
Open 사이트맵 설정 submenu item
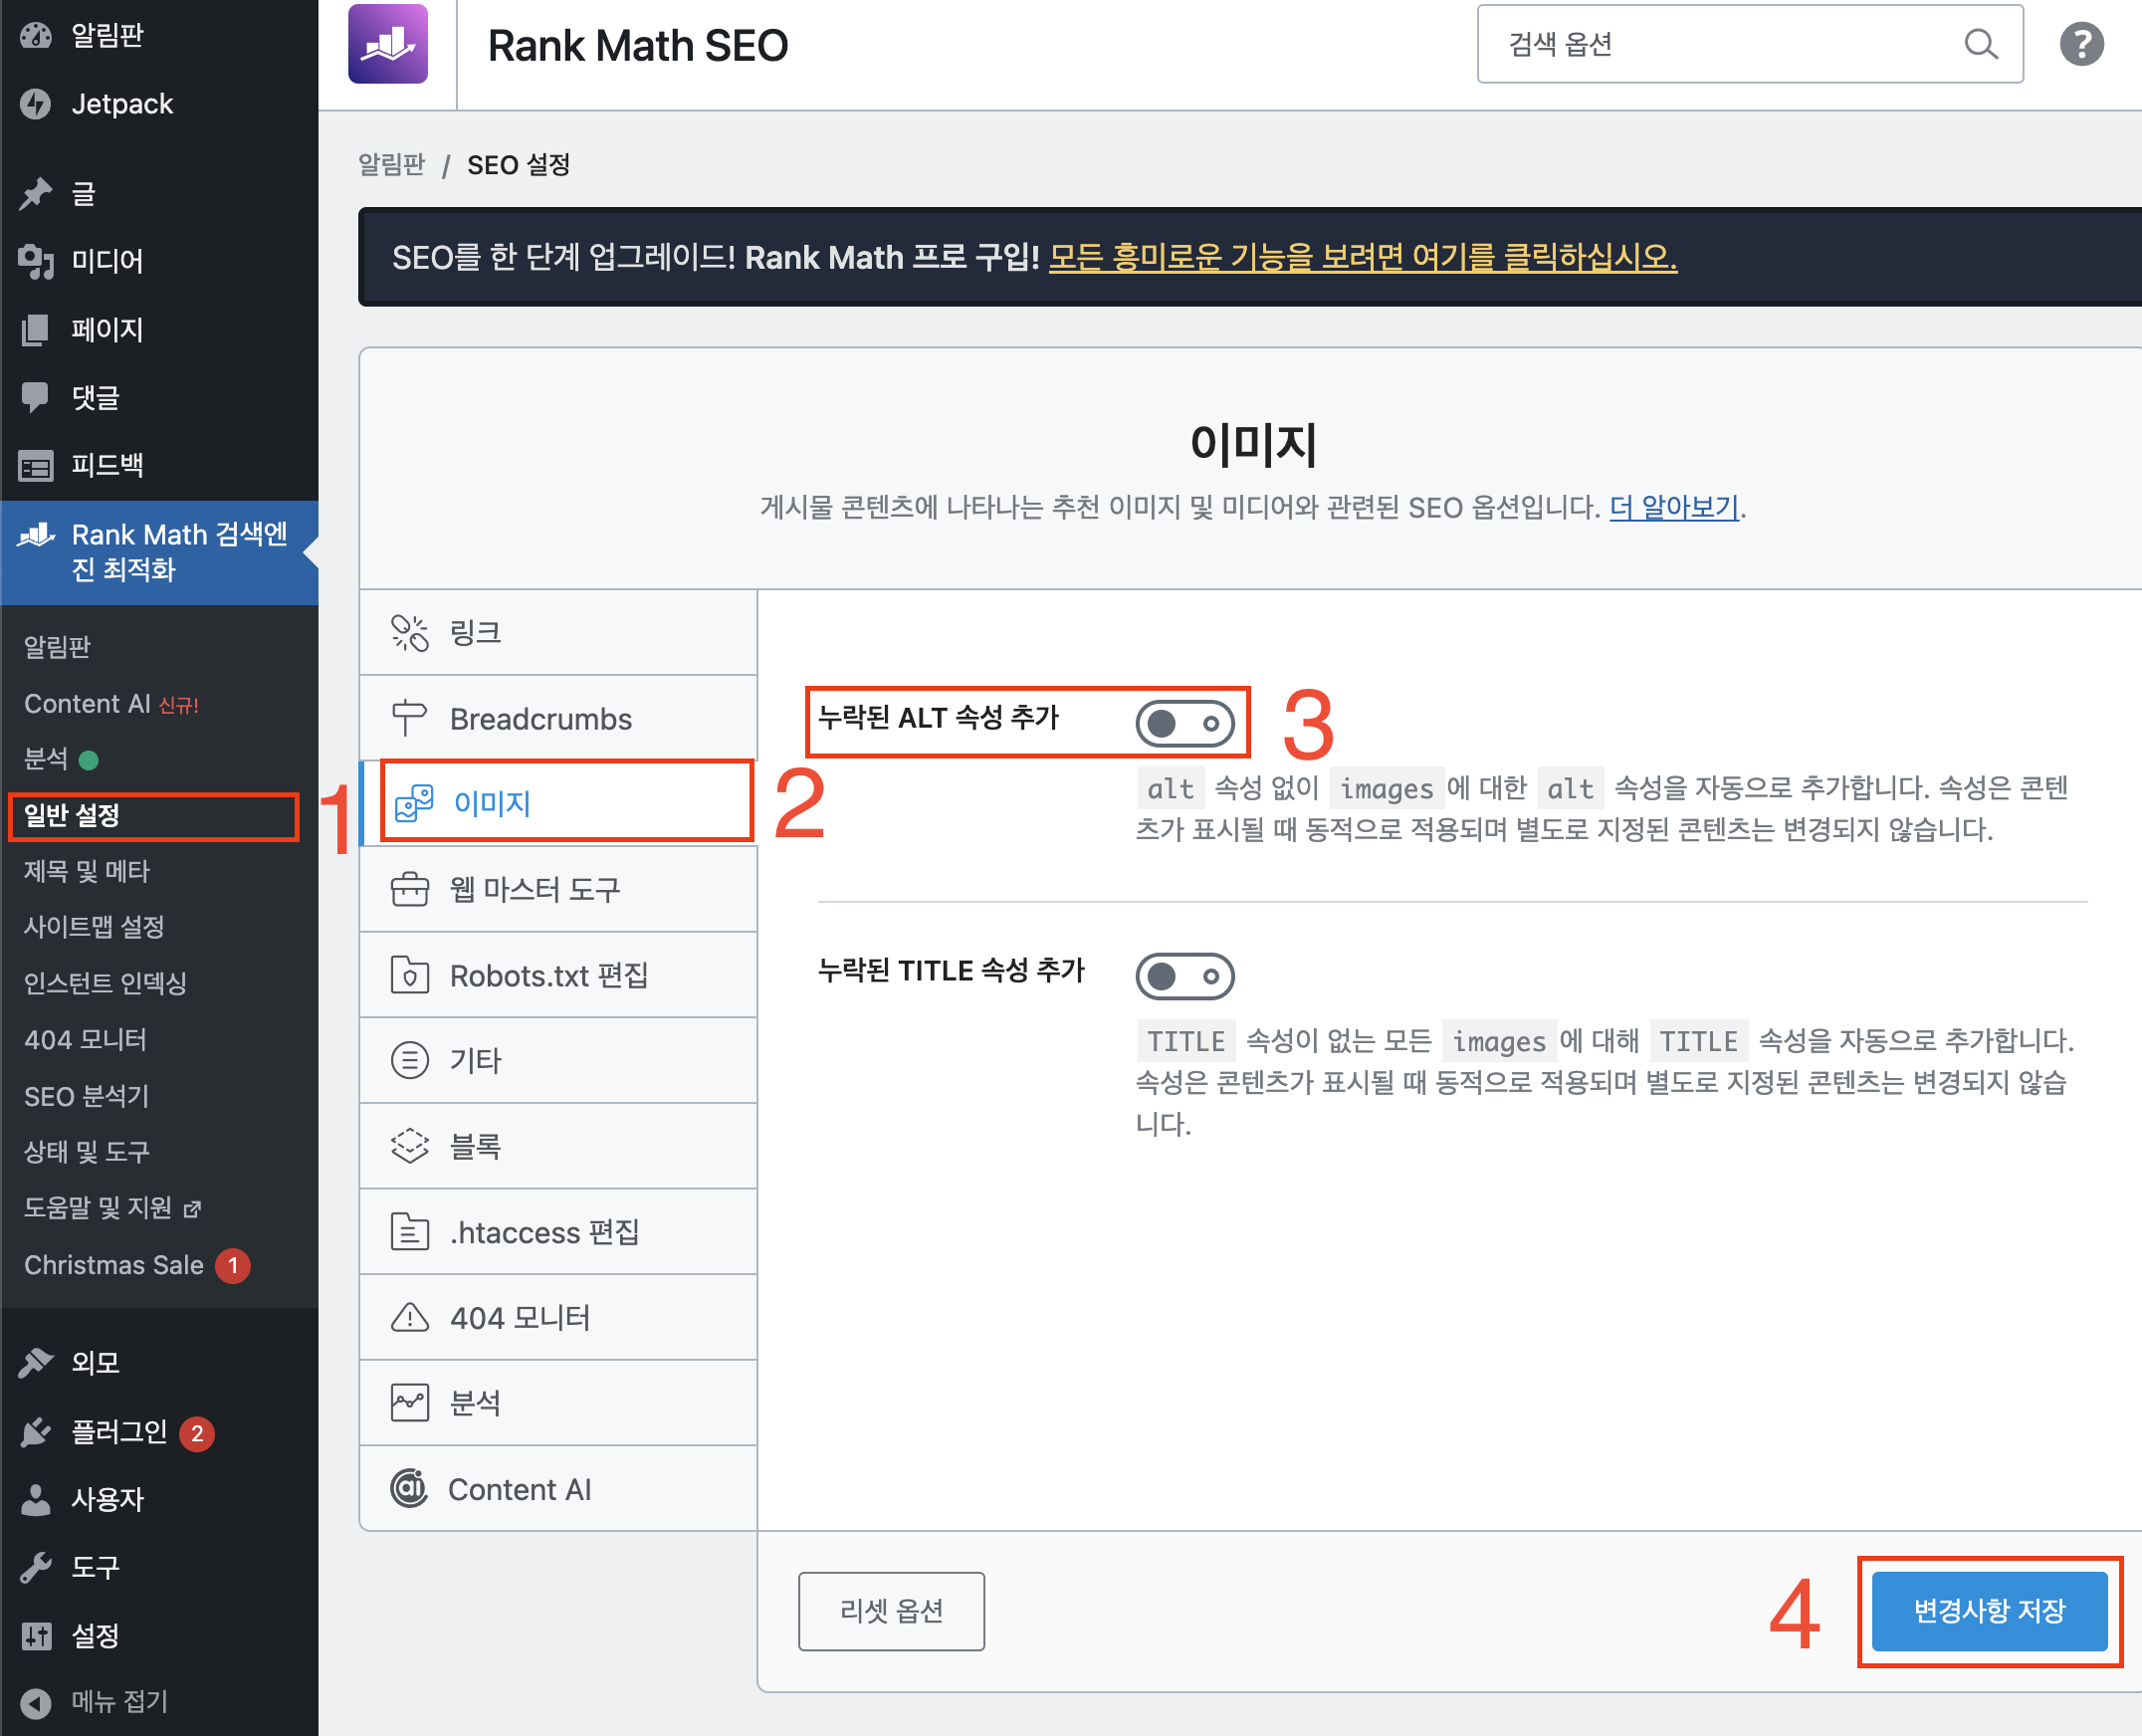pos(94,927)
